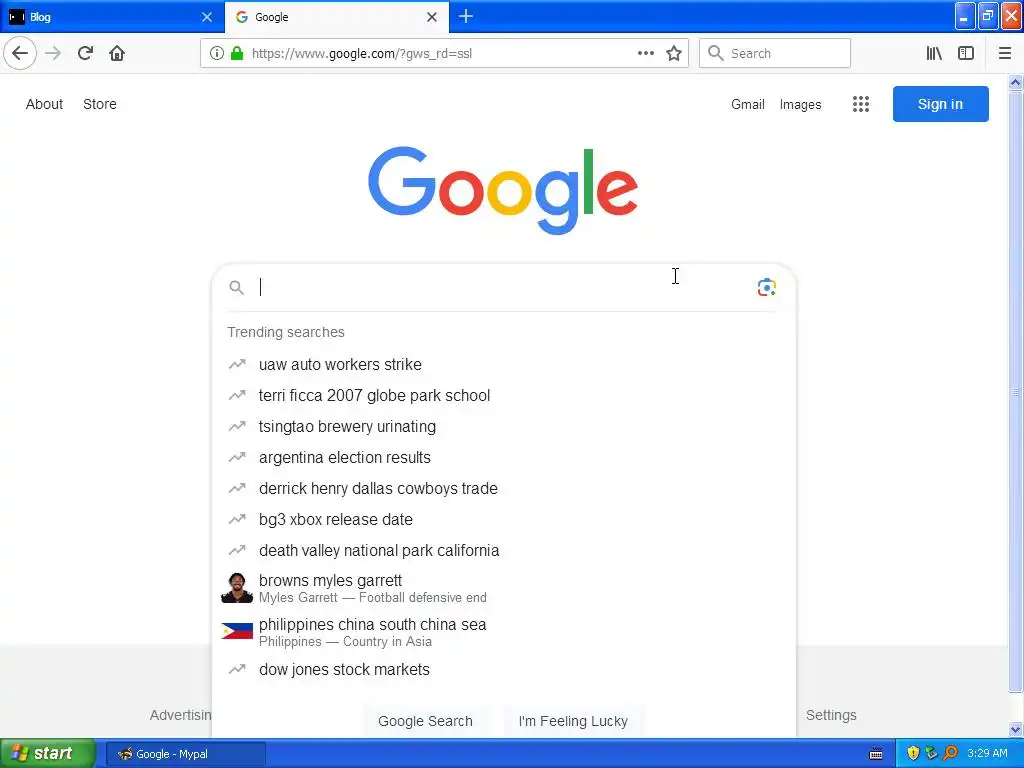The image size is (1024, 768).
Task: Click I'm Feeling Lucky button
Action: pos(573,721)
